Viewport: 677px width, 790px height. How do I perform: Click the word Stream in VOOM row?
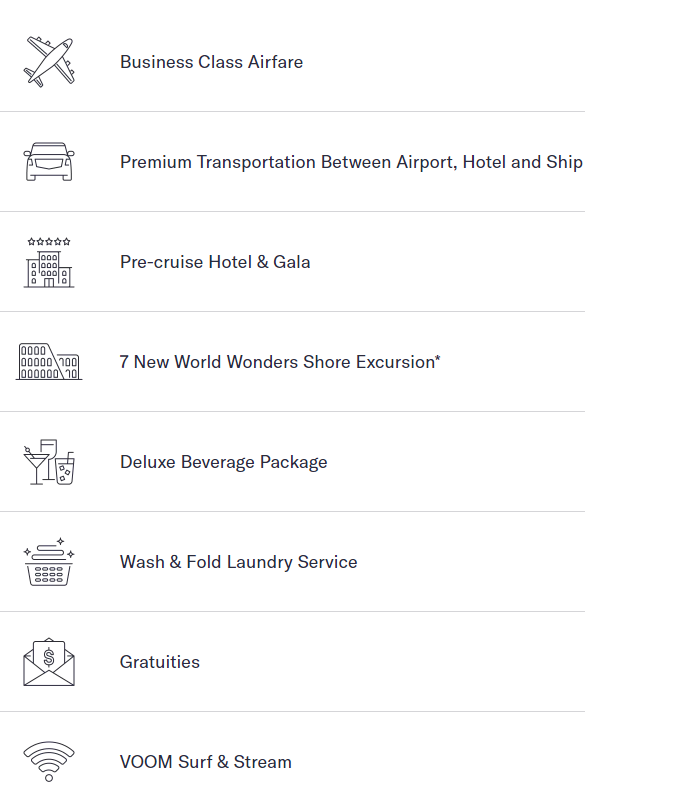(262, 762)
